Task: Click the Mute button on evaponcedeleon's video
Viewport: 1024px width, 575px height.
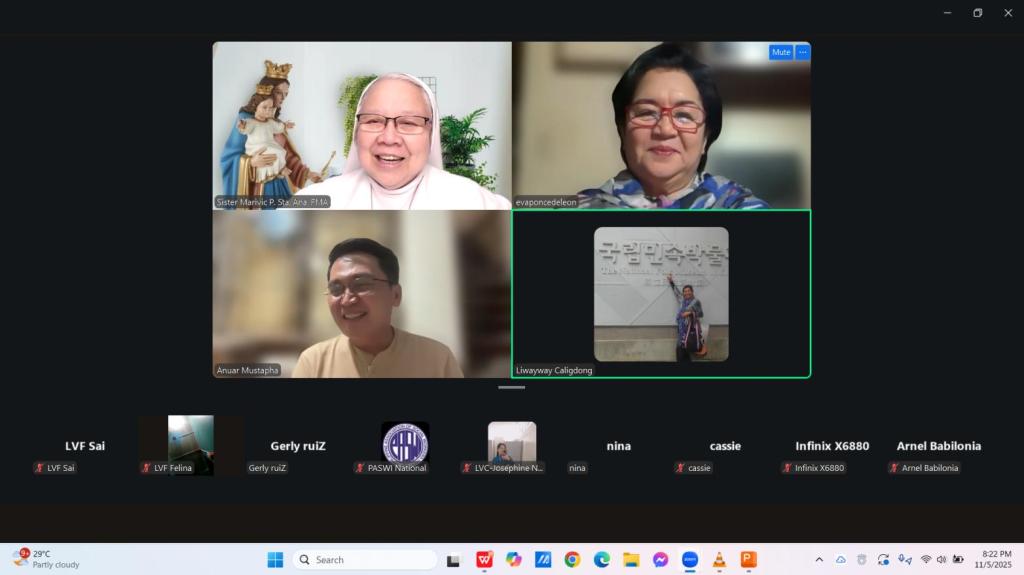Action: [x=780, y=52]
